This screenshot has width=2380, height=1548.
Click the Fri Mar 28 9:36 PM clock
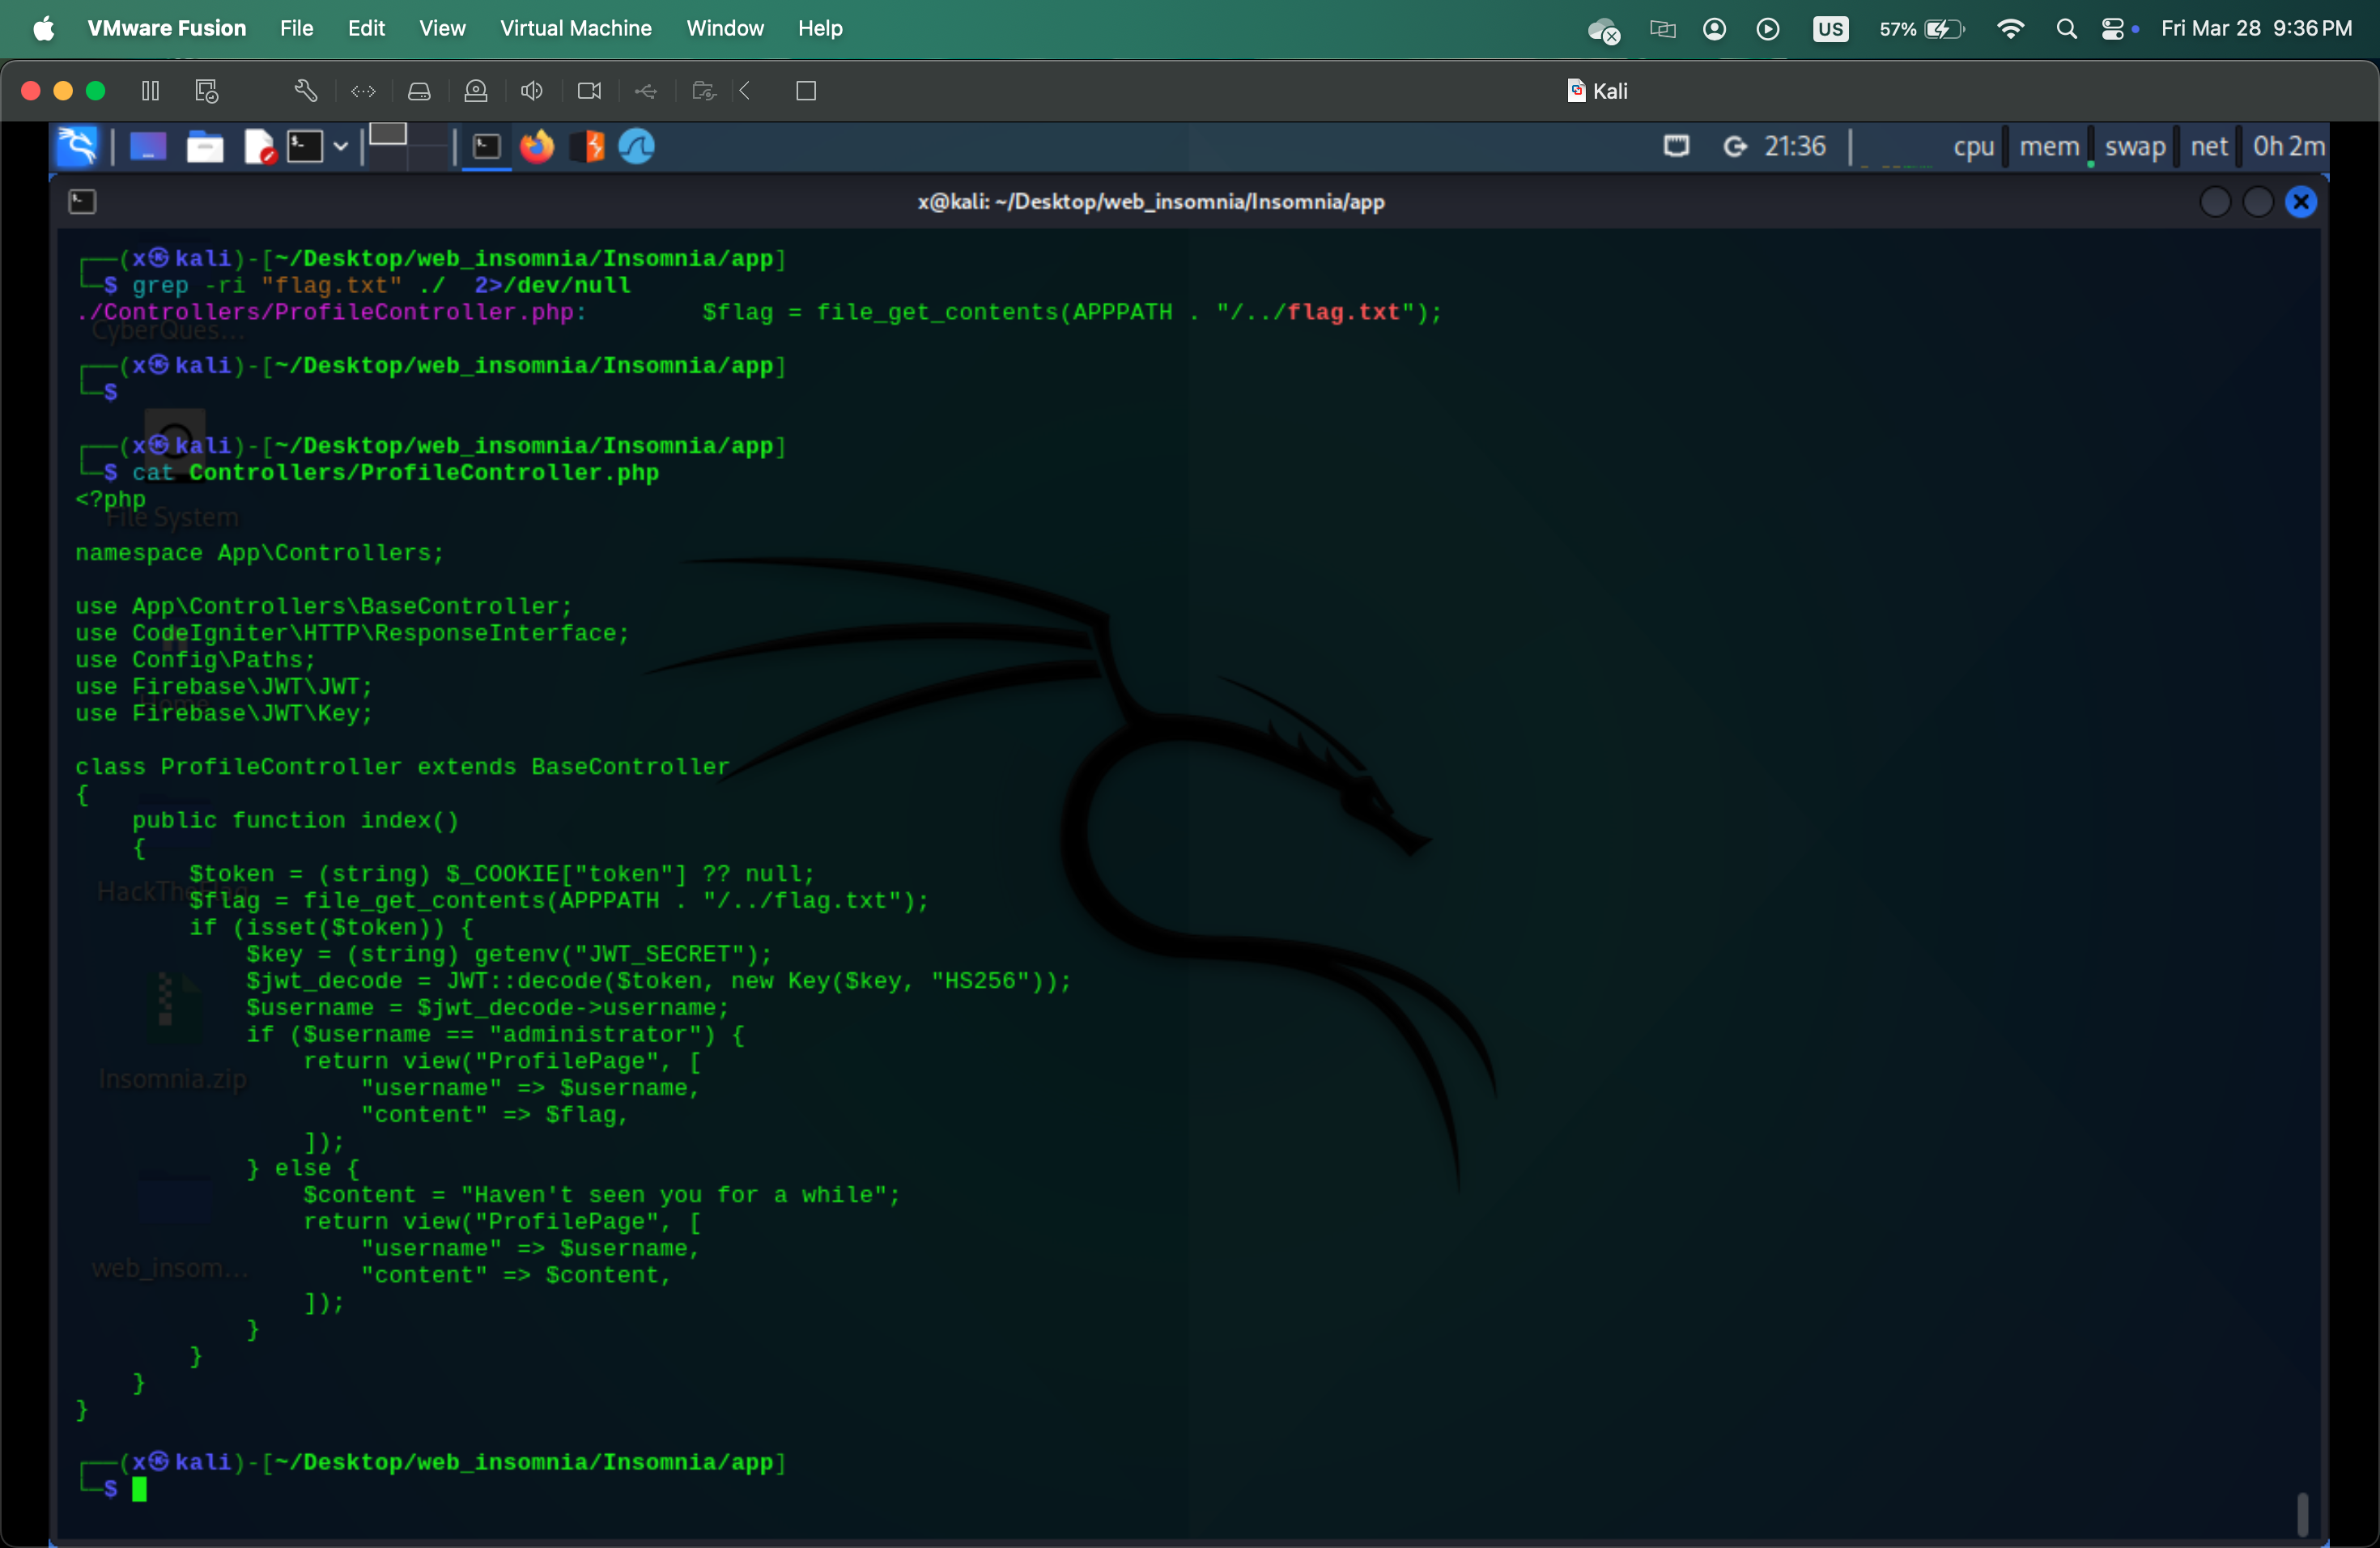coord(2256,28)
